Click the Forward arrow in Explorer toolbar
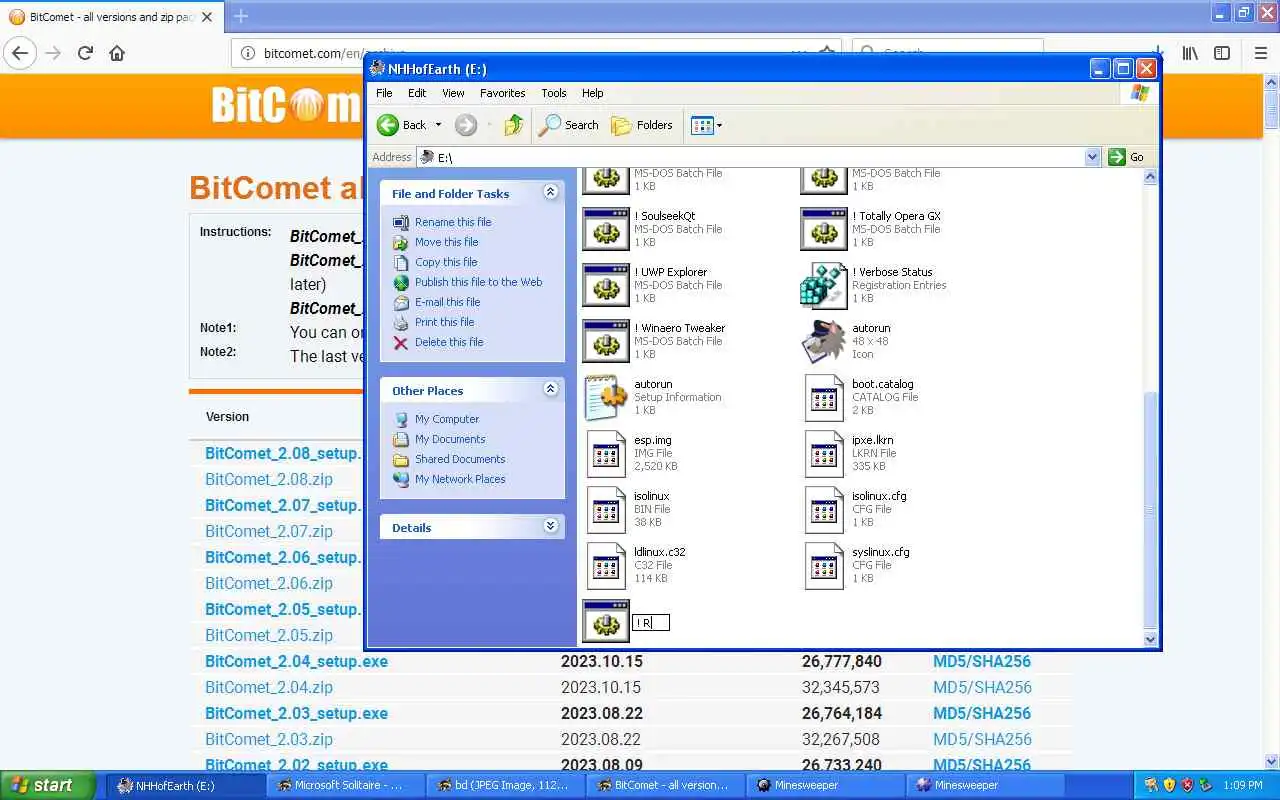 pyautogui.click(x=466, y=125)
